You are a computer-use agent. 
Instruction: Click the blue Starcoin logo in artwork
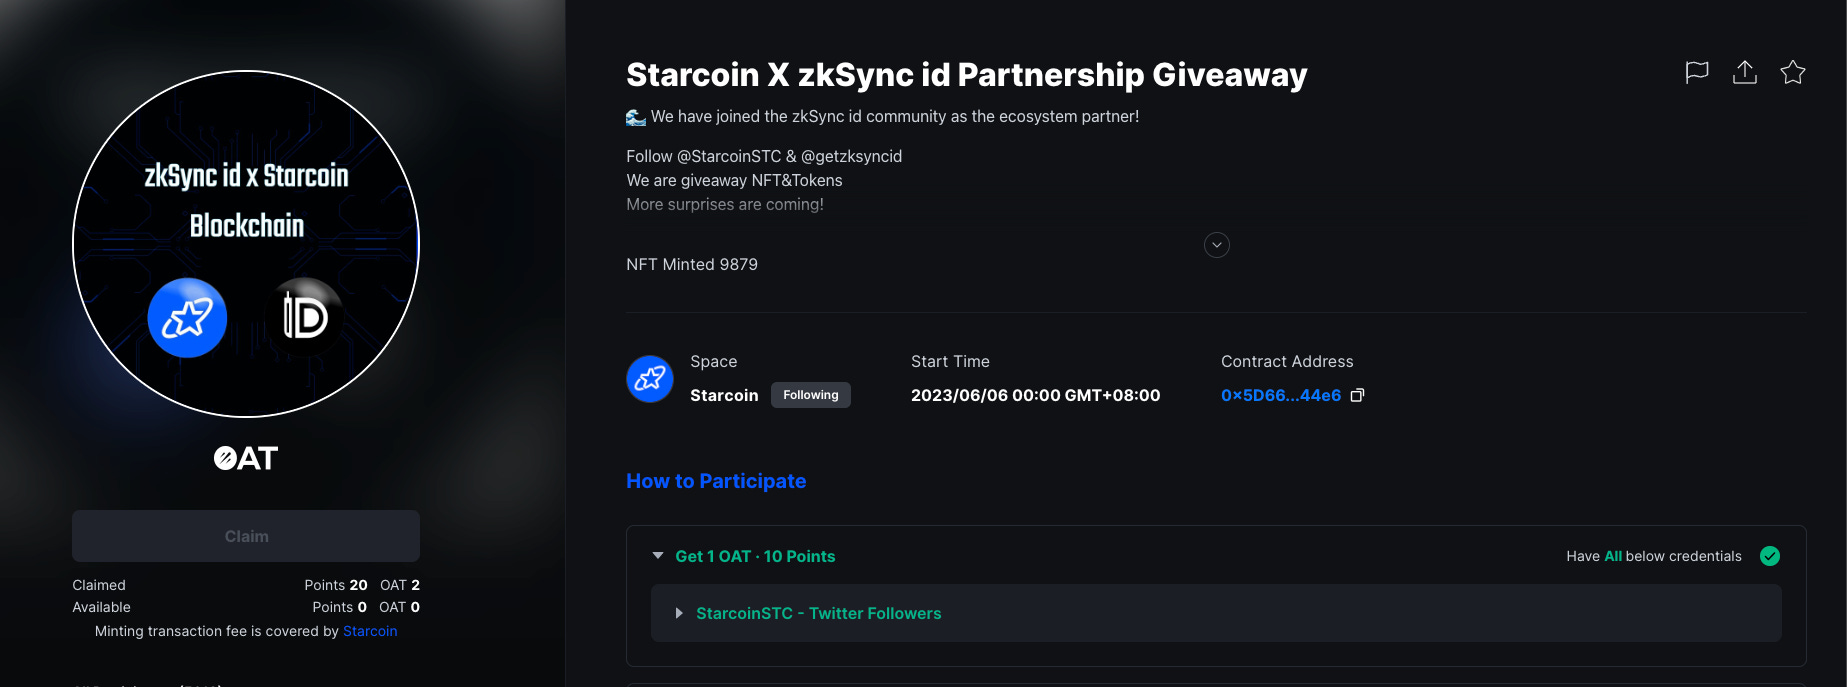[187, 318]
